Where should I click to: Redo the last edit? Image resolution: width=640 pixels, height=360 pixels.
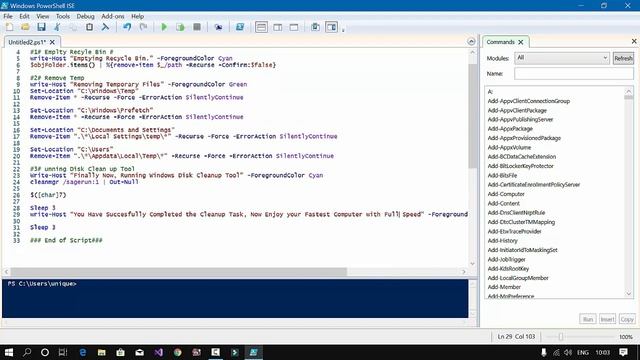pos(143,27)
